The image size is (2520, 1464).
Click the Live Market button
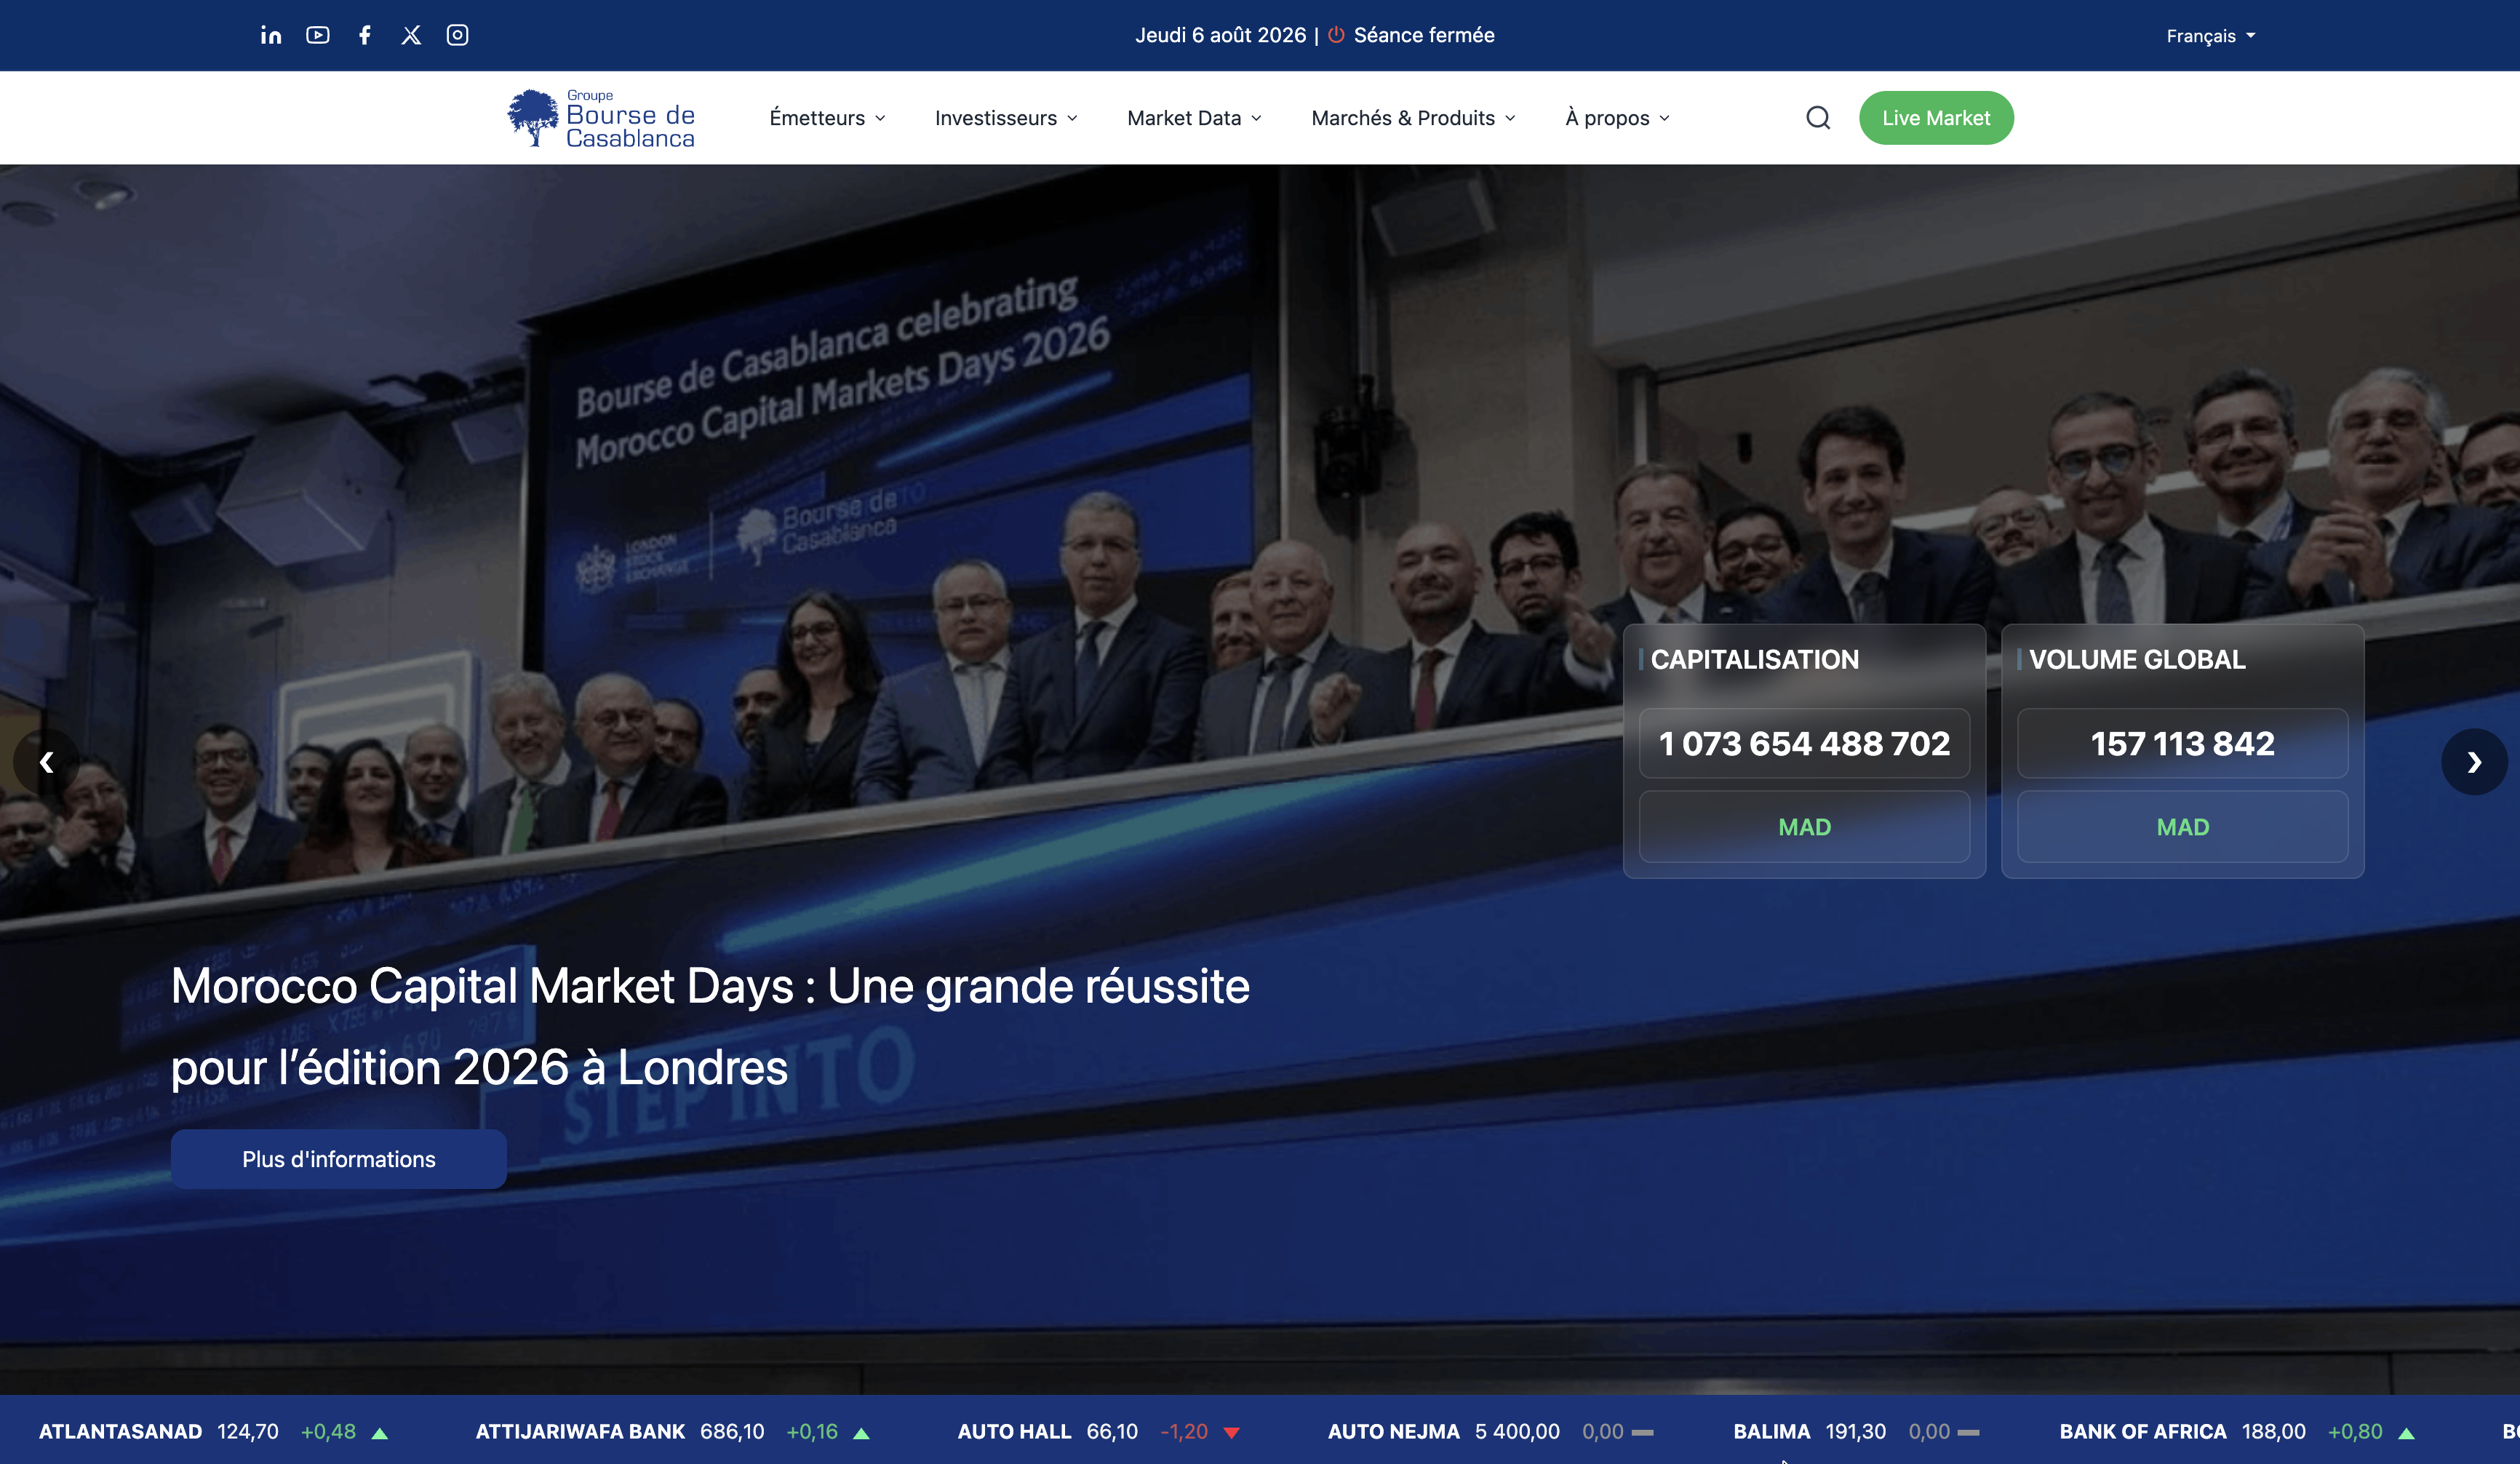(x=1936, y=118)
